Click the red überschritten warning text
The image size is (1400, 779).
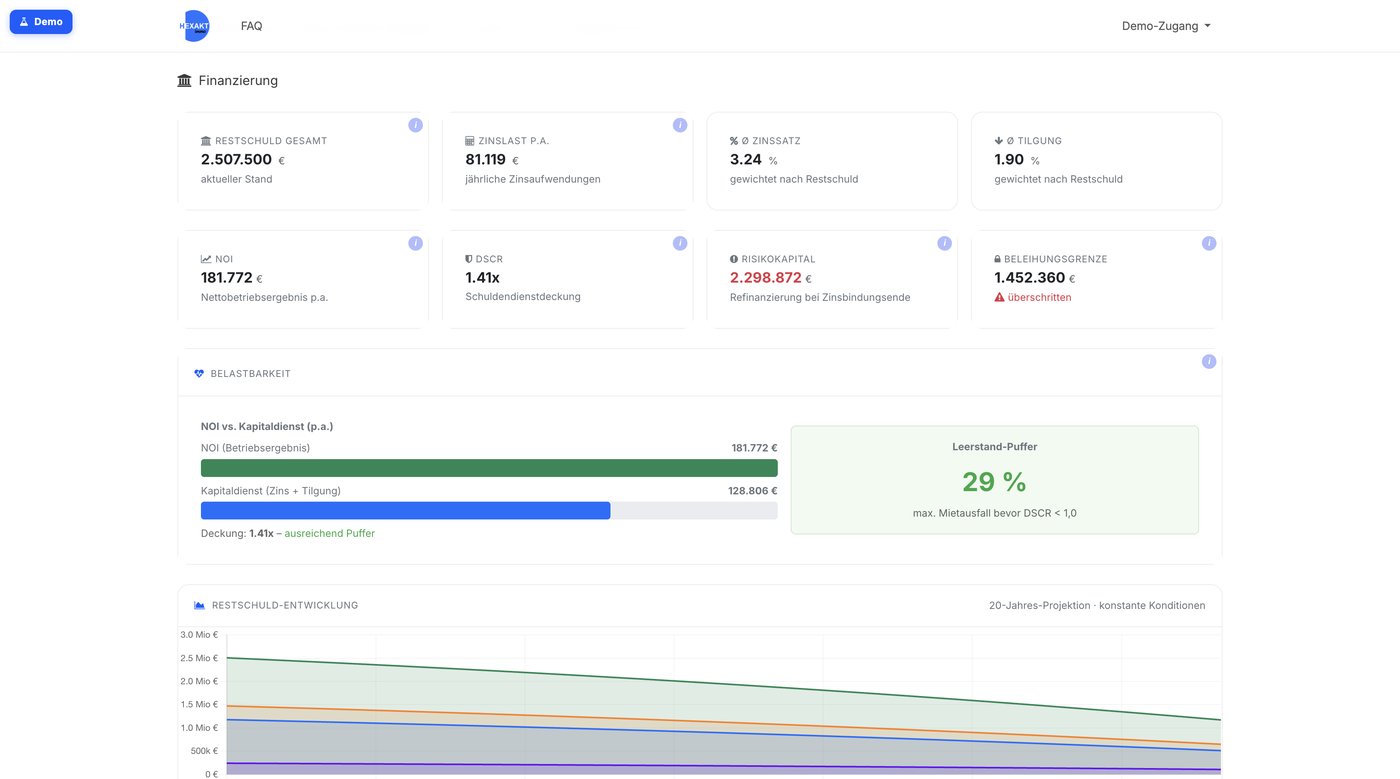pyautogui.click(x=1040, y=297)
